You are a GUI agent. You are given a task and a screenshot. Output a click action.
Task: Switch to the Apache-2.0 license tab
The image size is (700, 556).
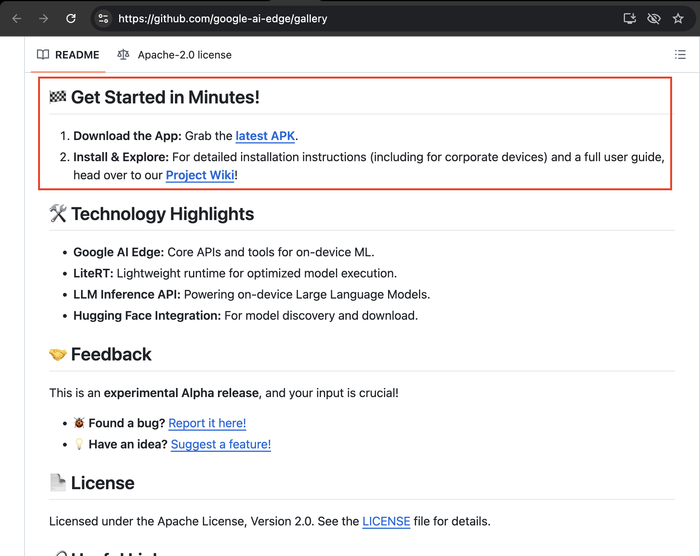[x=184, y=55]
